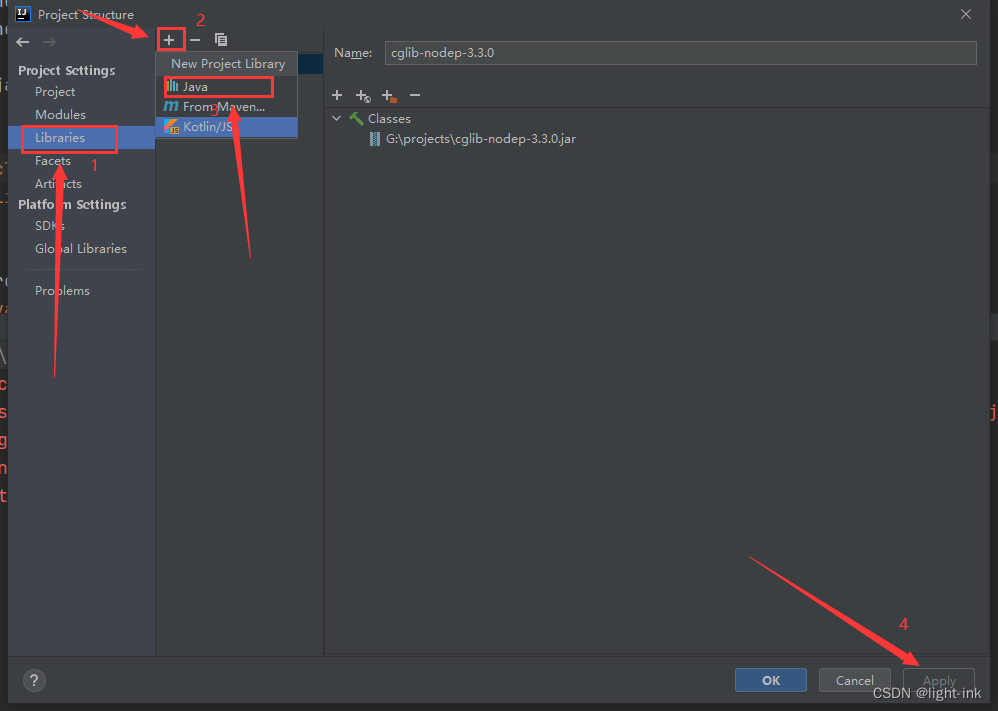
Task: Open the Problems section
Action: pyautogui.click(x=62, y=290)
